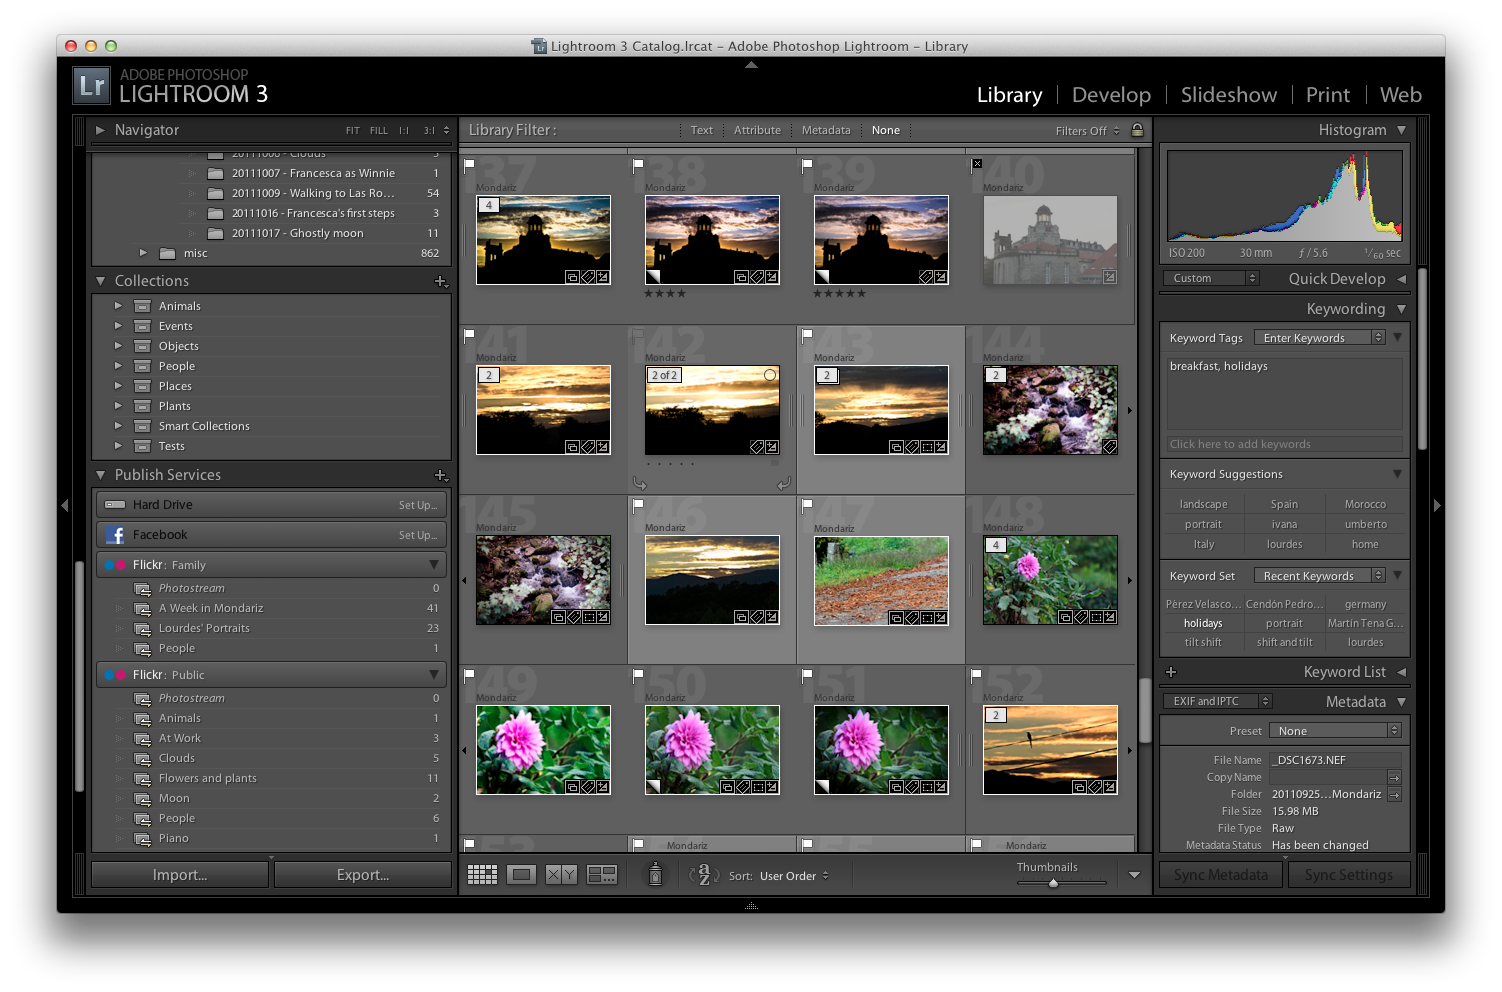
Task: Switch to Loupe view icon in toolbar
Action: point(521,875)
